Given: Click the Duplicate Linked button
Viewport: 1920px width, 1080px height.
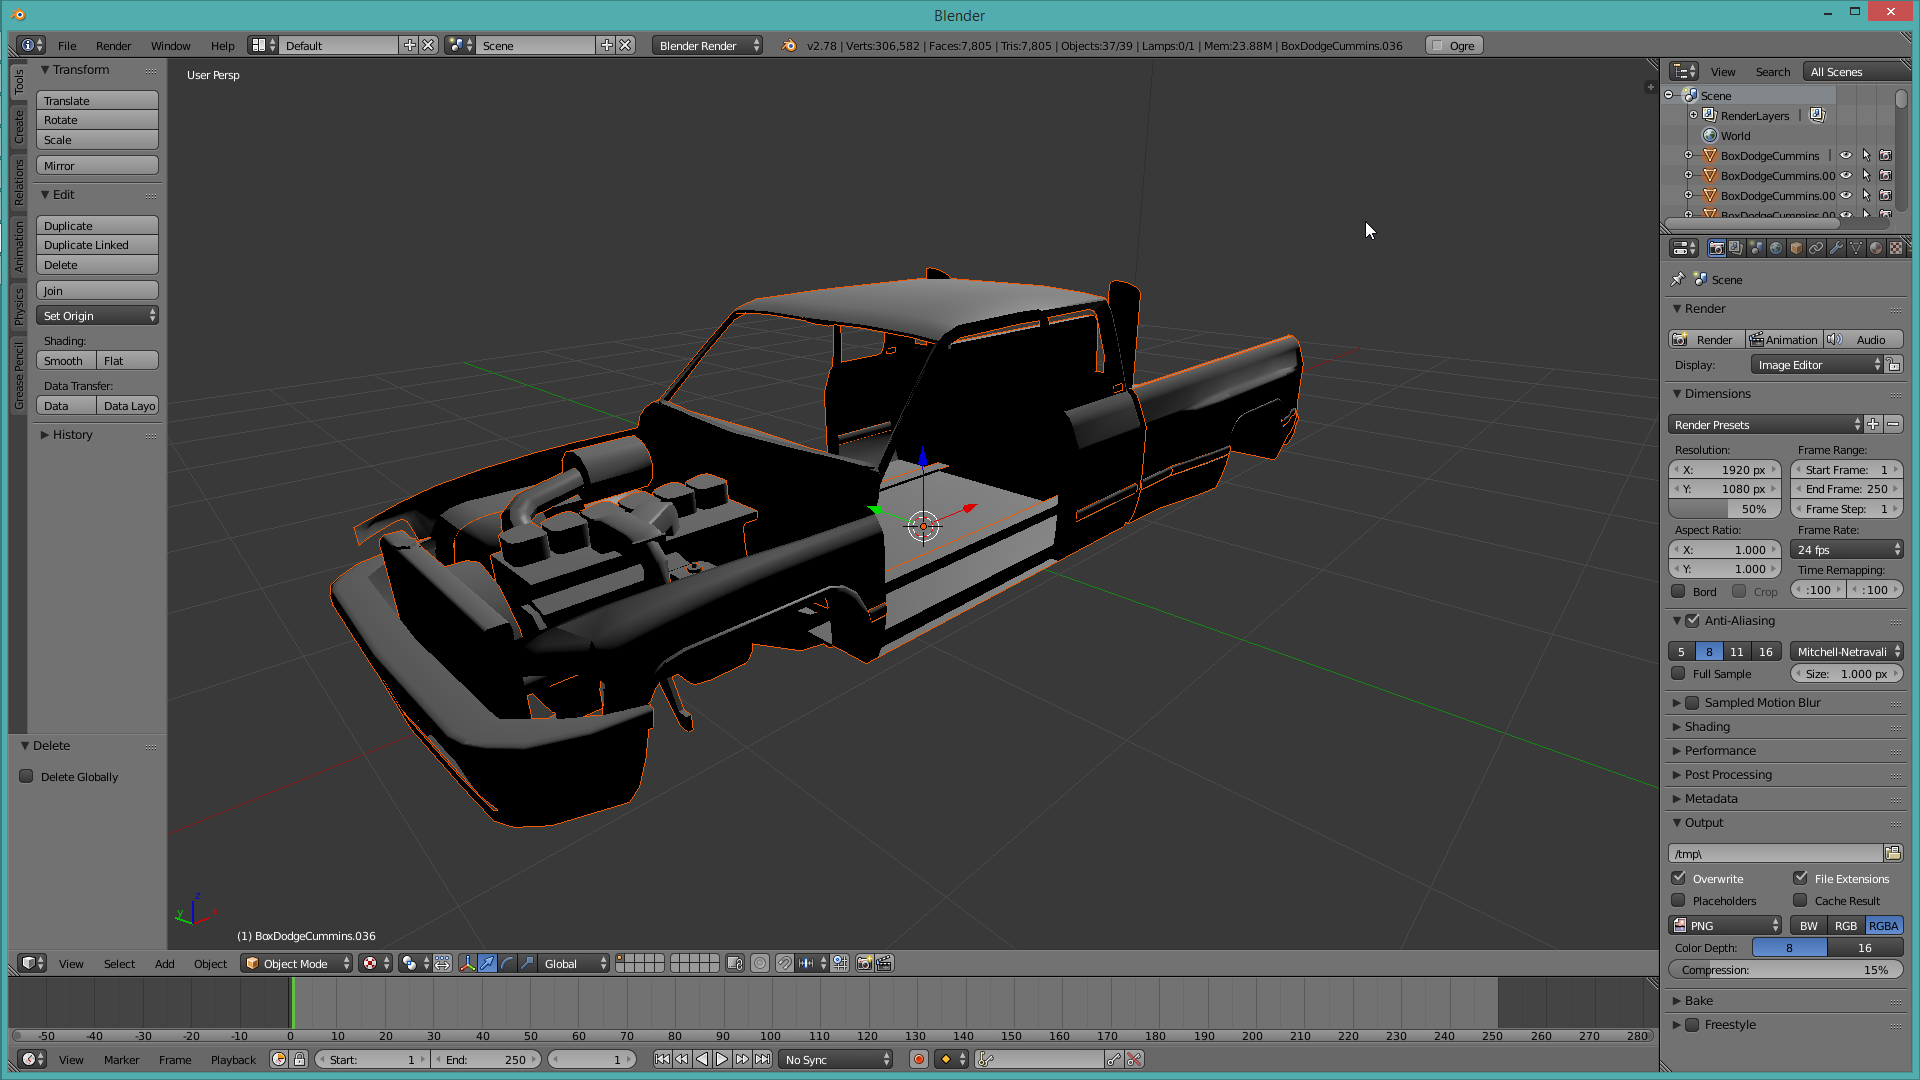Looking at the screenshot, I should [x=97, y=245].
